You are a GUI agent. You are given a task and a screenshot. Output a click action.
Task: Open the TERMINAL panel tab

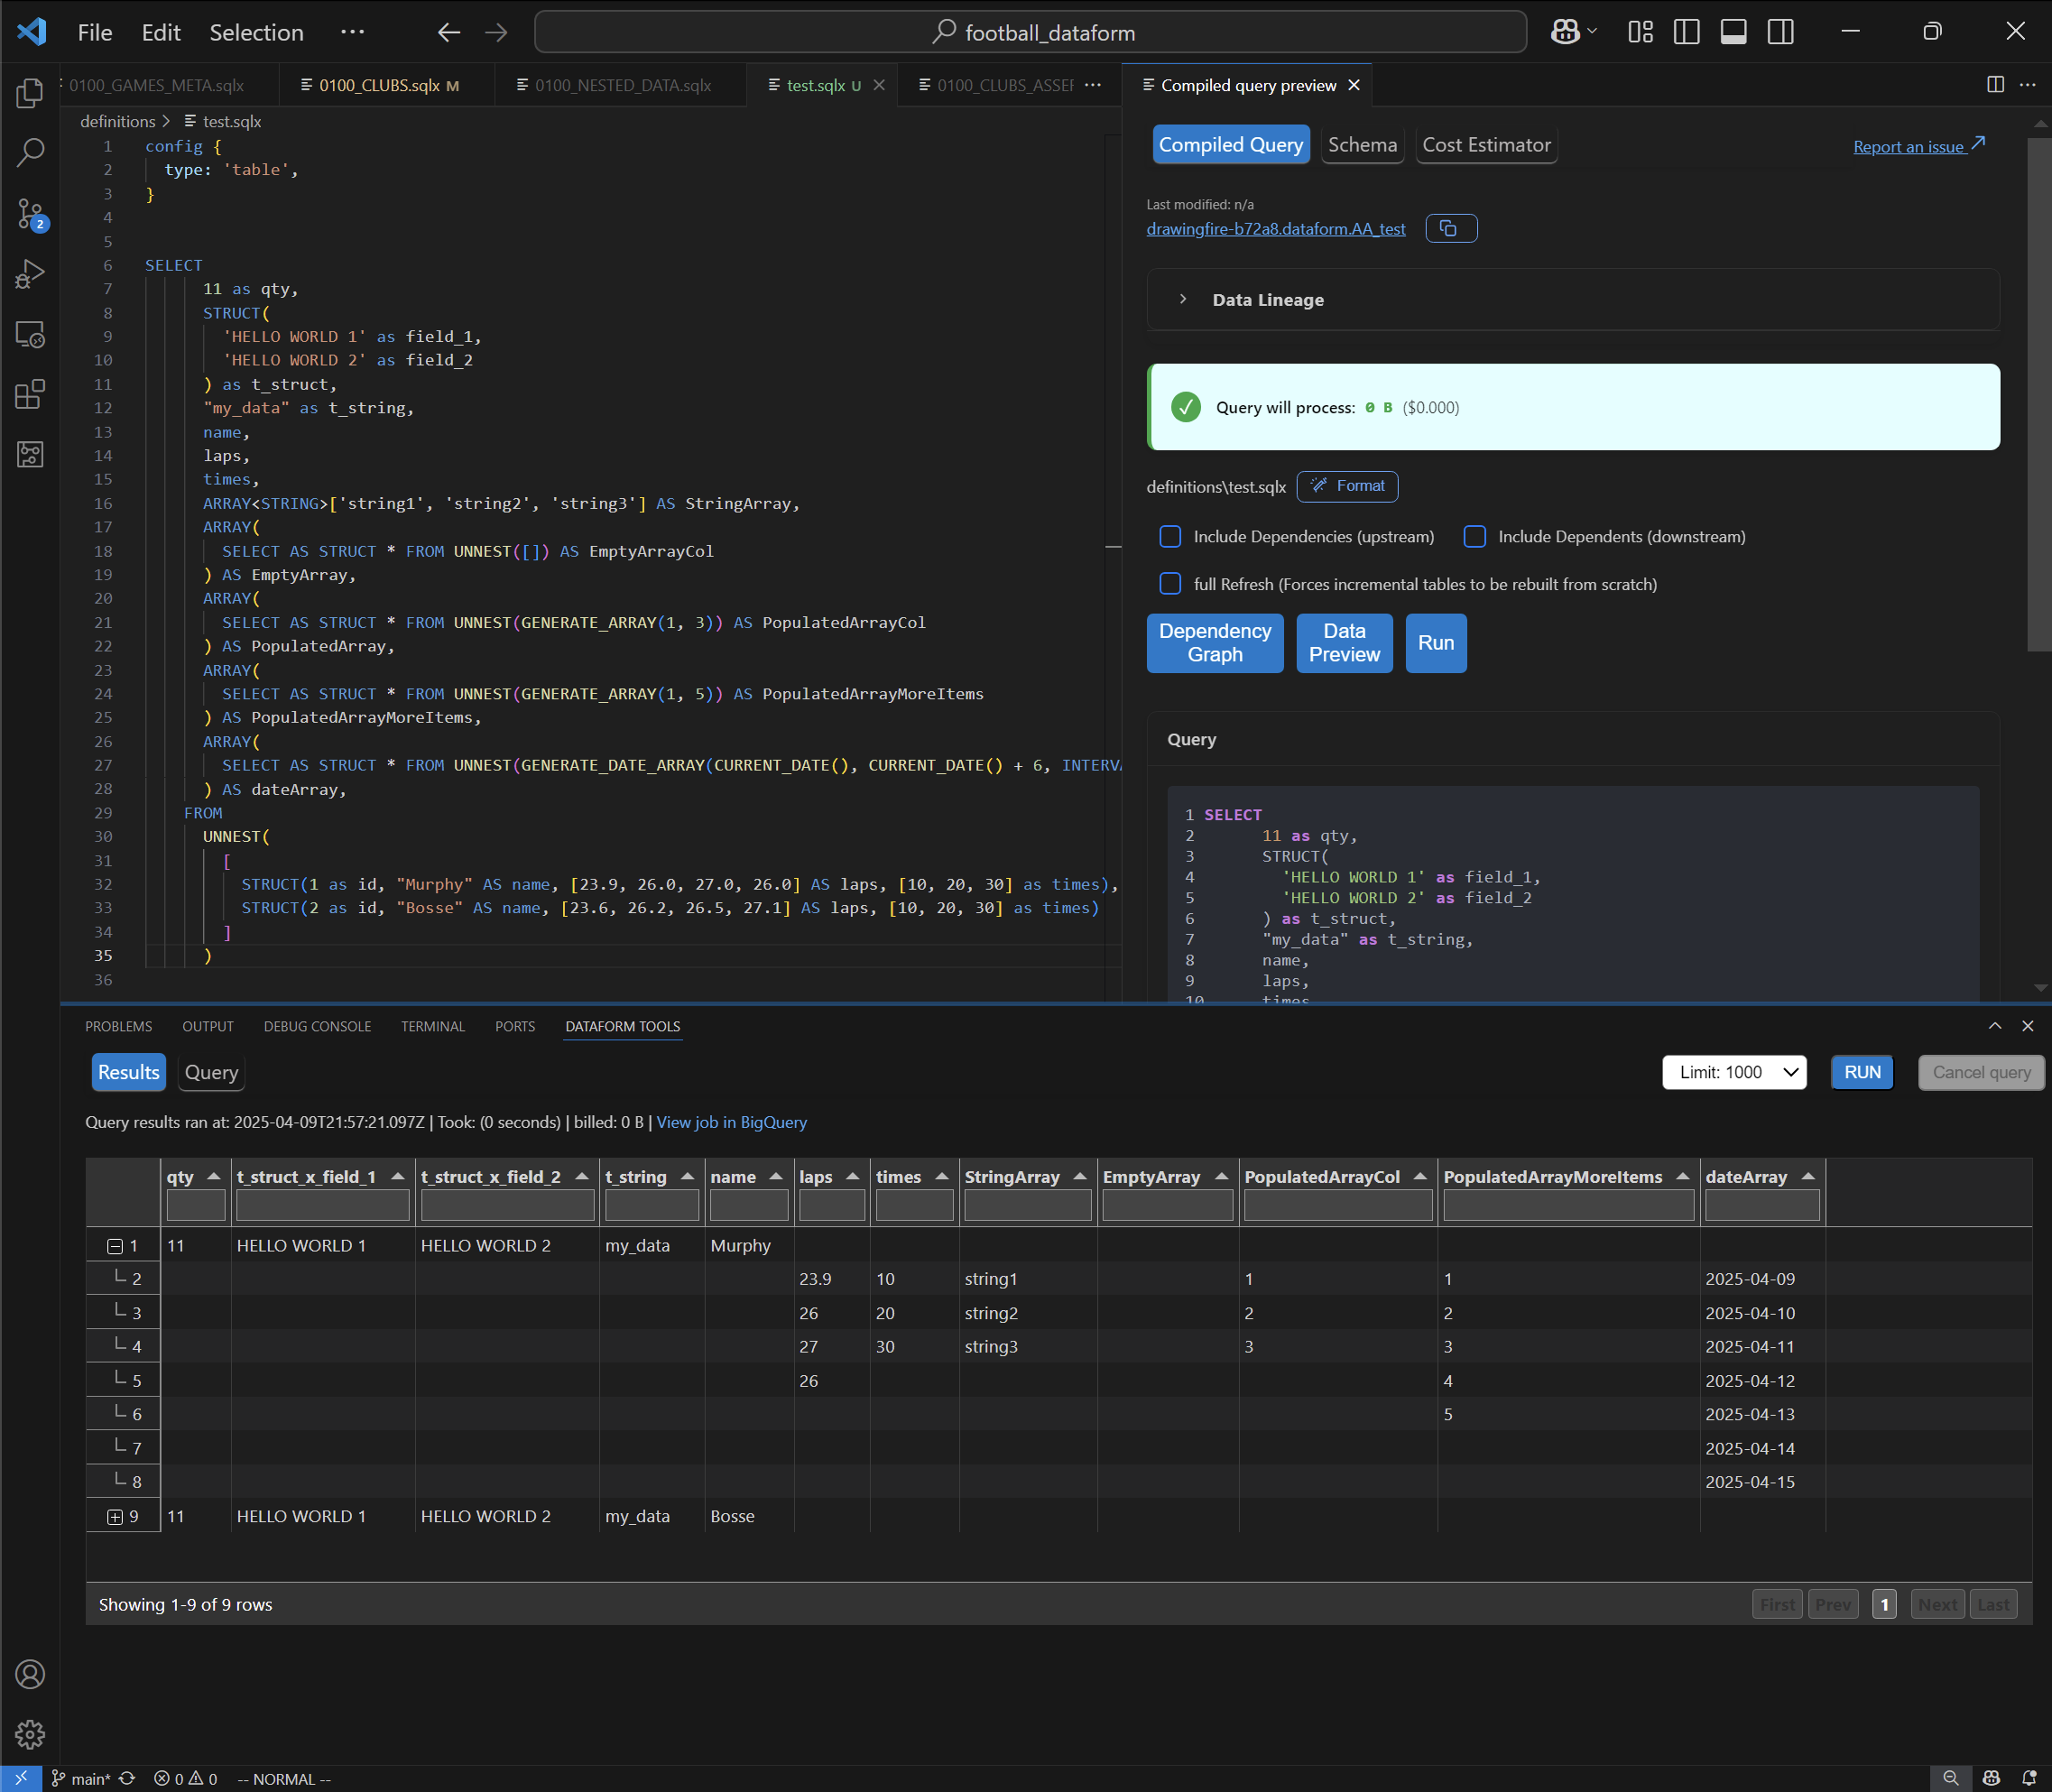433,1027
